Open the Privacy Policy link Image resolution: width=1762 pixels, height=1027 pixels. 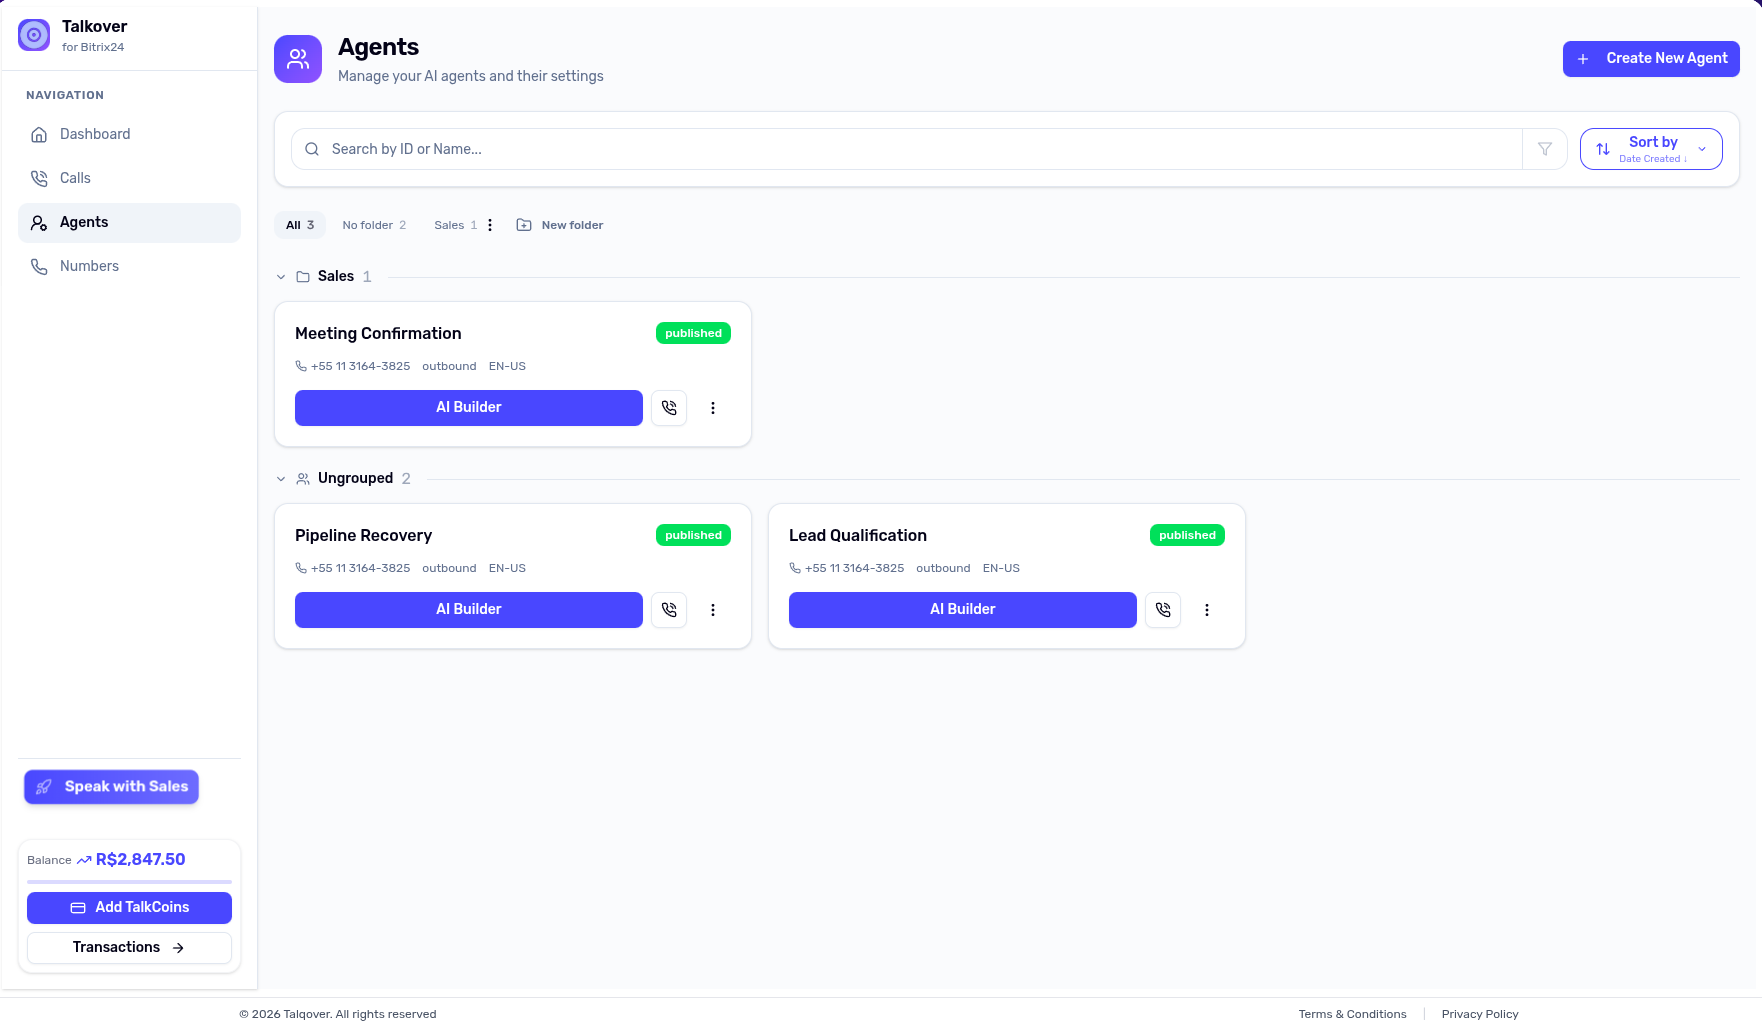point(1480,1014)
